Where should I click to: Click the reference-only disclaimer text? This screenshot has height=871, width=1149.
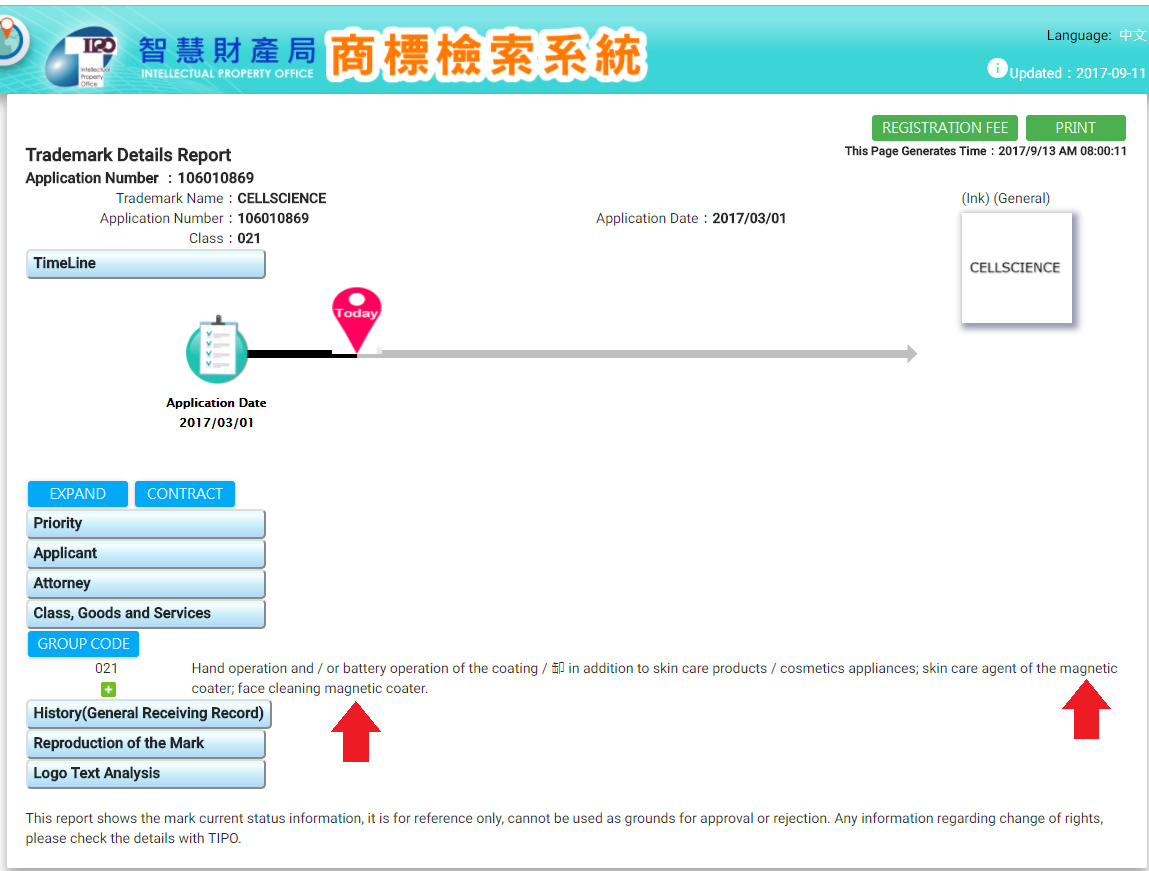(564, 829)
